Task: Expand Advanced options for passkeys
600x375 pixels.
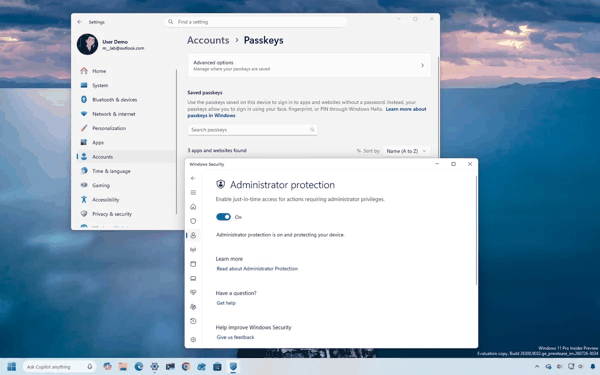Action: click(309, 65)
